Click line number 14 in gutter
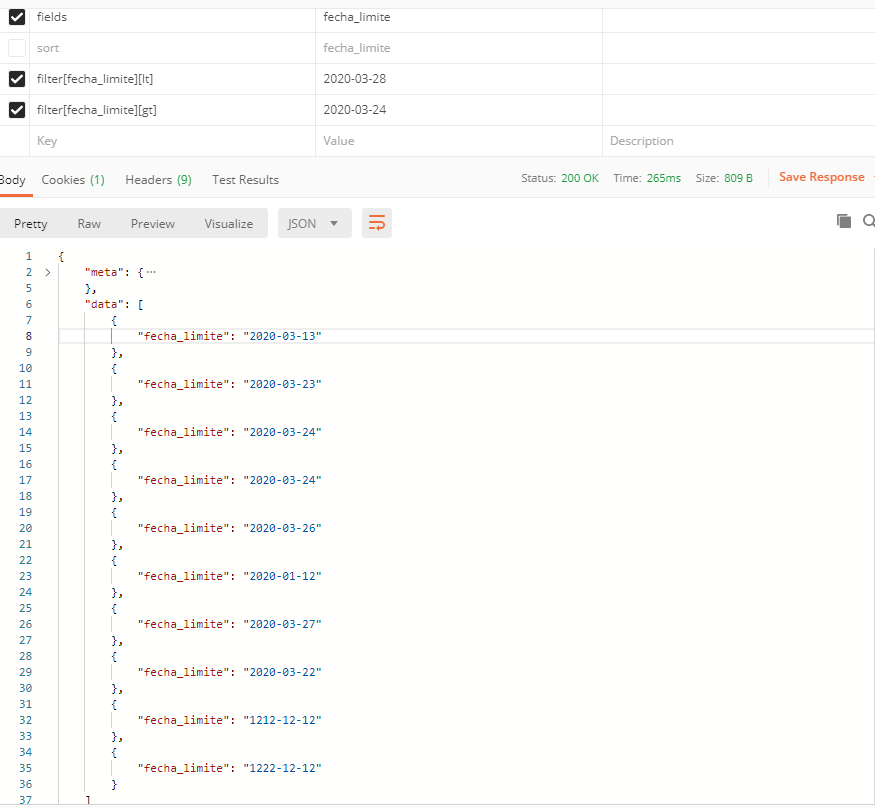The height and width of the screenshot is (808, 875). 26,432
